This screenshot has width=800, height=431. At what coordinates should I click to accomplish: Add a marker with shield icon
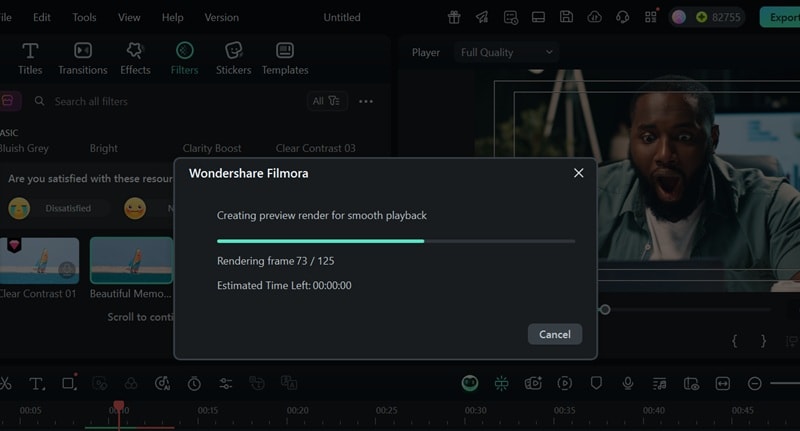596,383
